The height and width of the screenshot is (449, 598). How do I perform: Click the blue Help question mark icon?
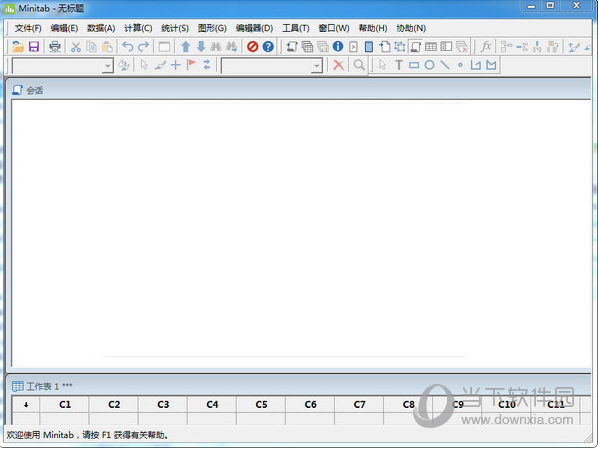[x=268, y=47]
